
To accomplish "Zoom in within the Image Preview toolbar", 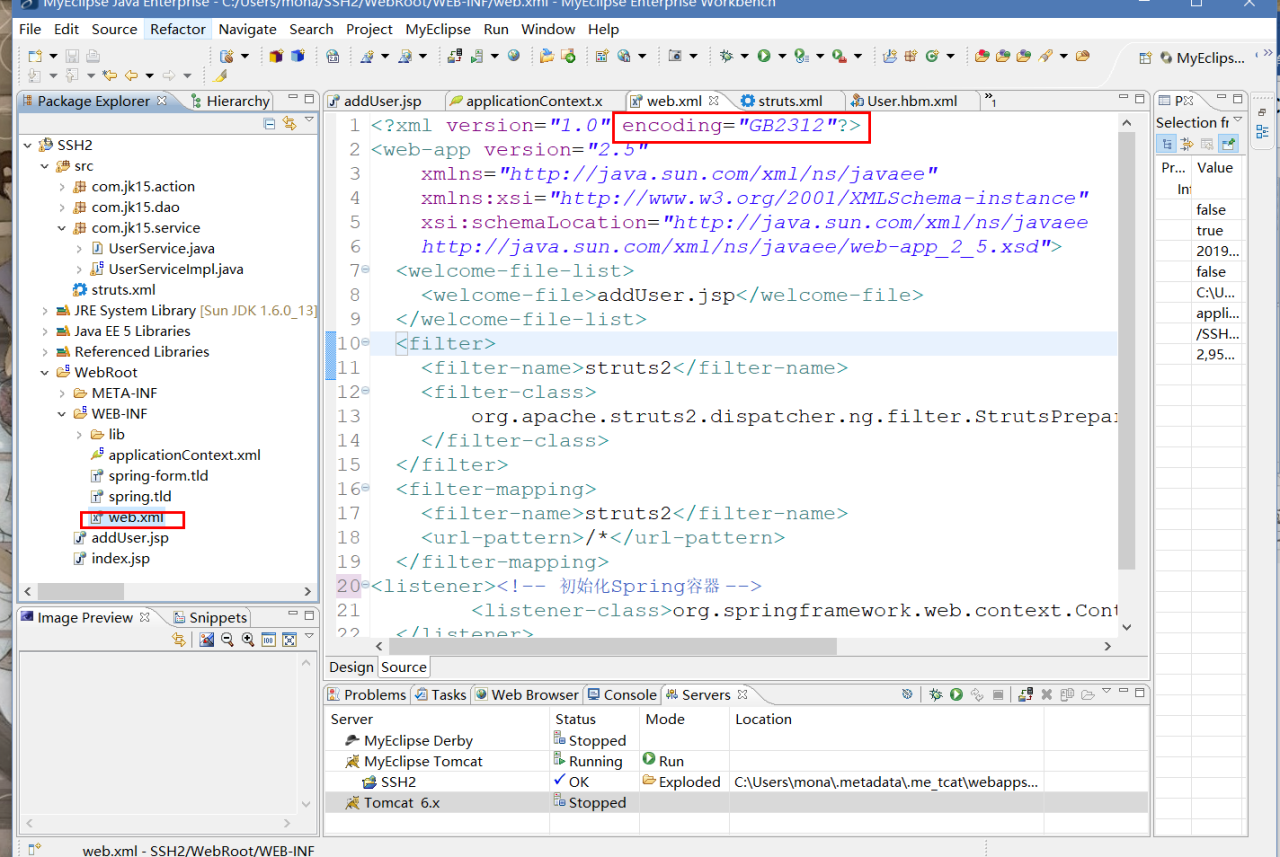I will [x=248, y=640].
